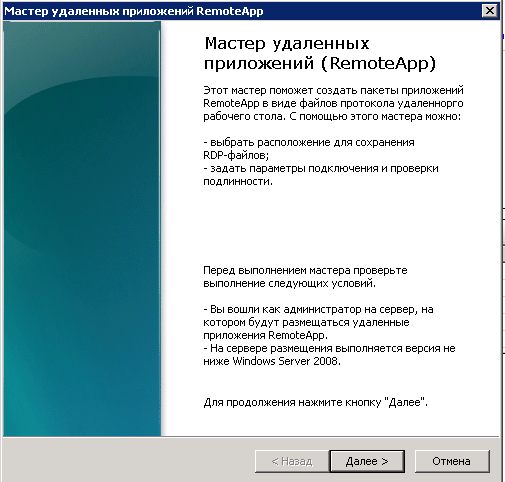The height and width of the screenshot is (482, 505).
Task: Click the line "Перед выполнением мастера проверьте"
Action: coord(305,270)
